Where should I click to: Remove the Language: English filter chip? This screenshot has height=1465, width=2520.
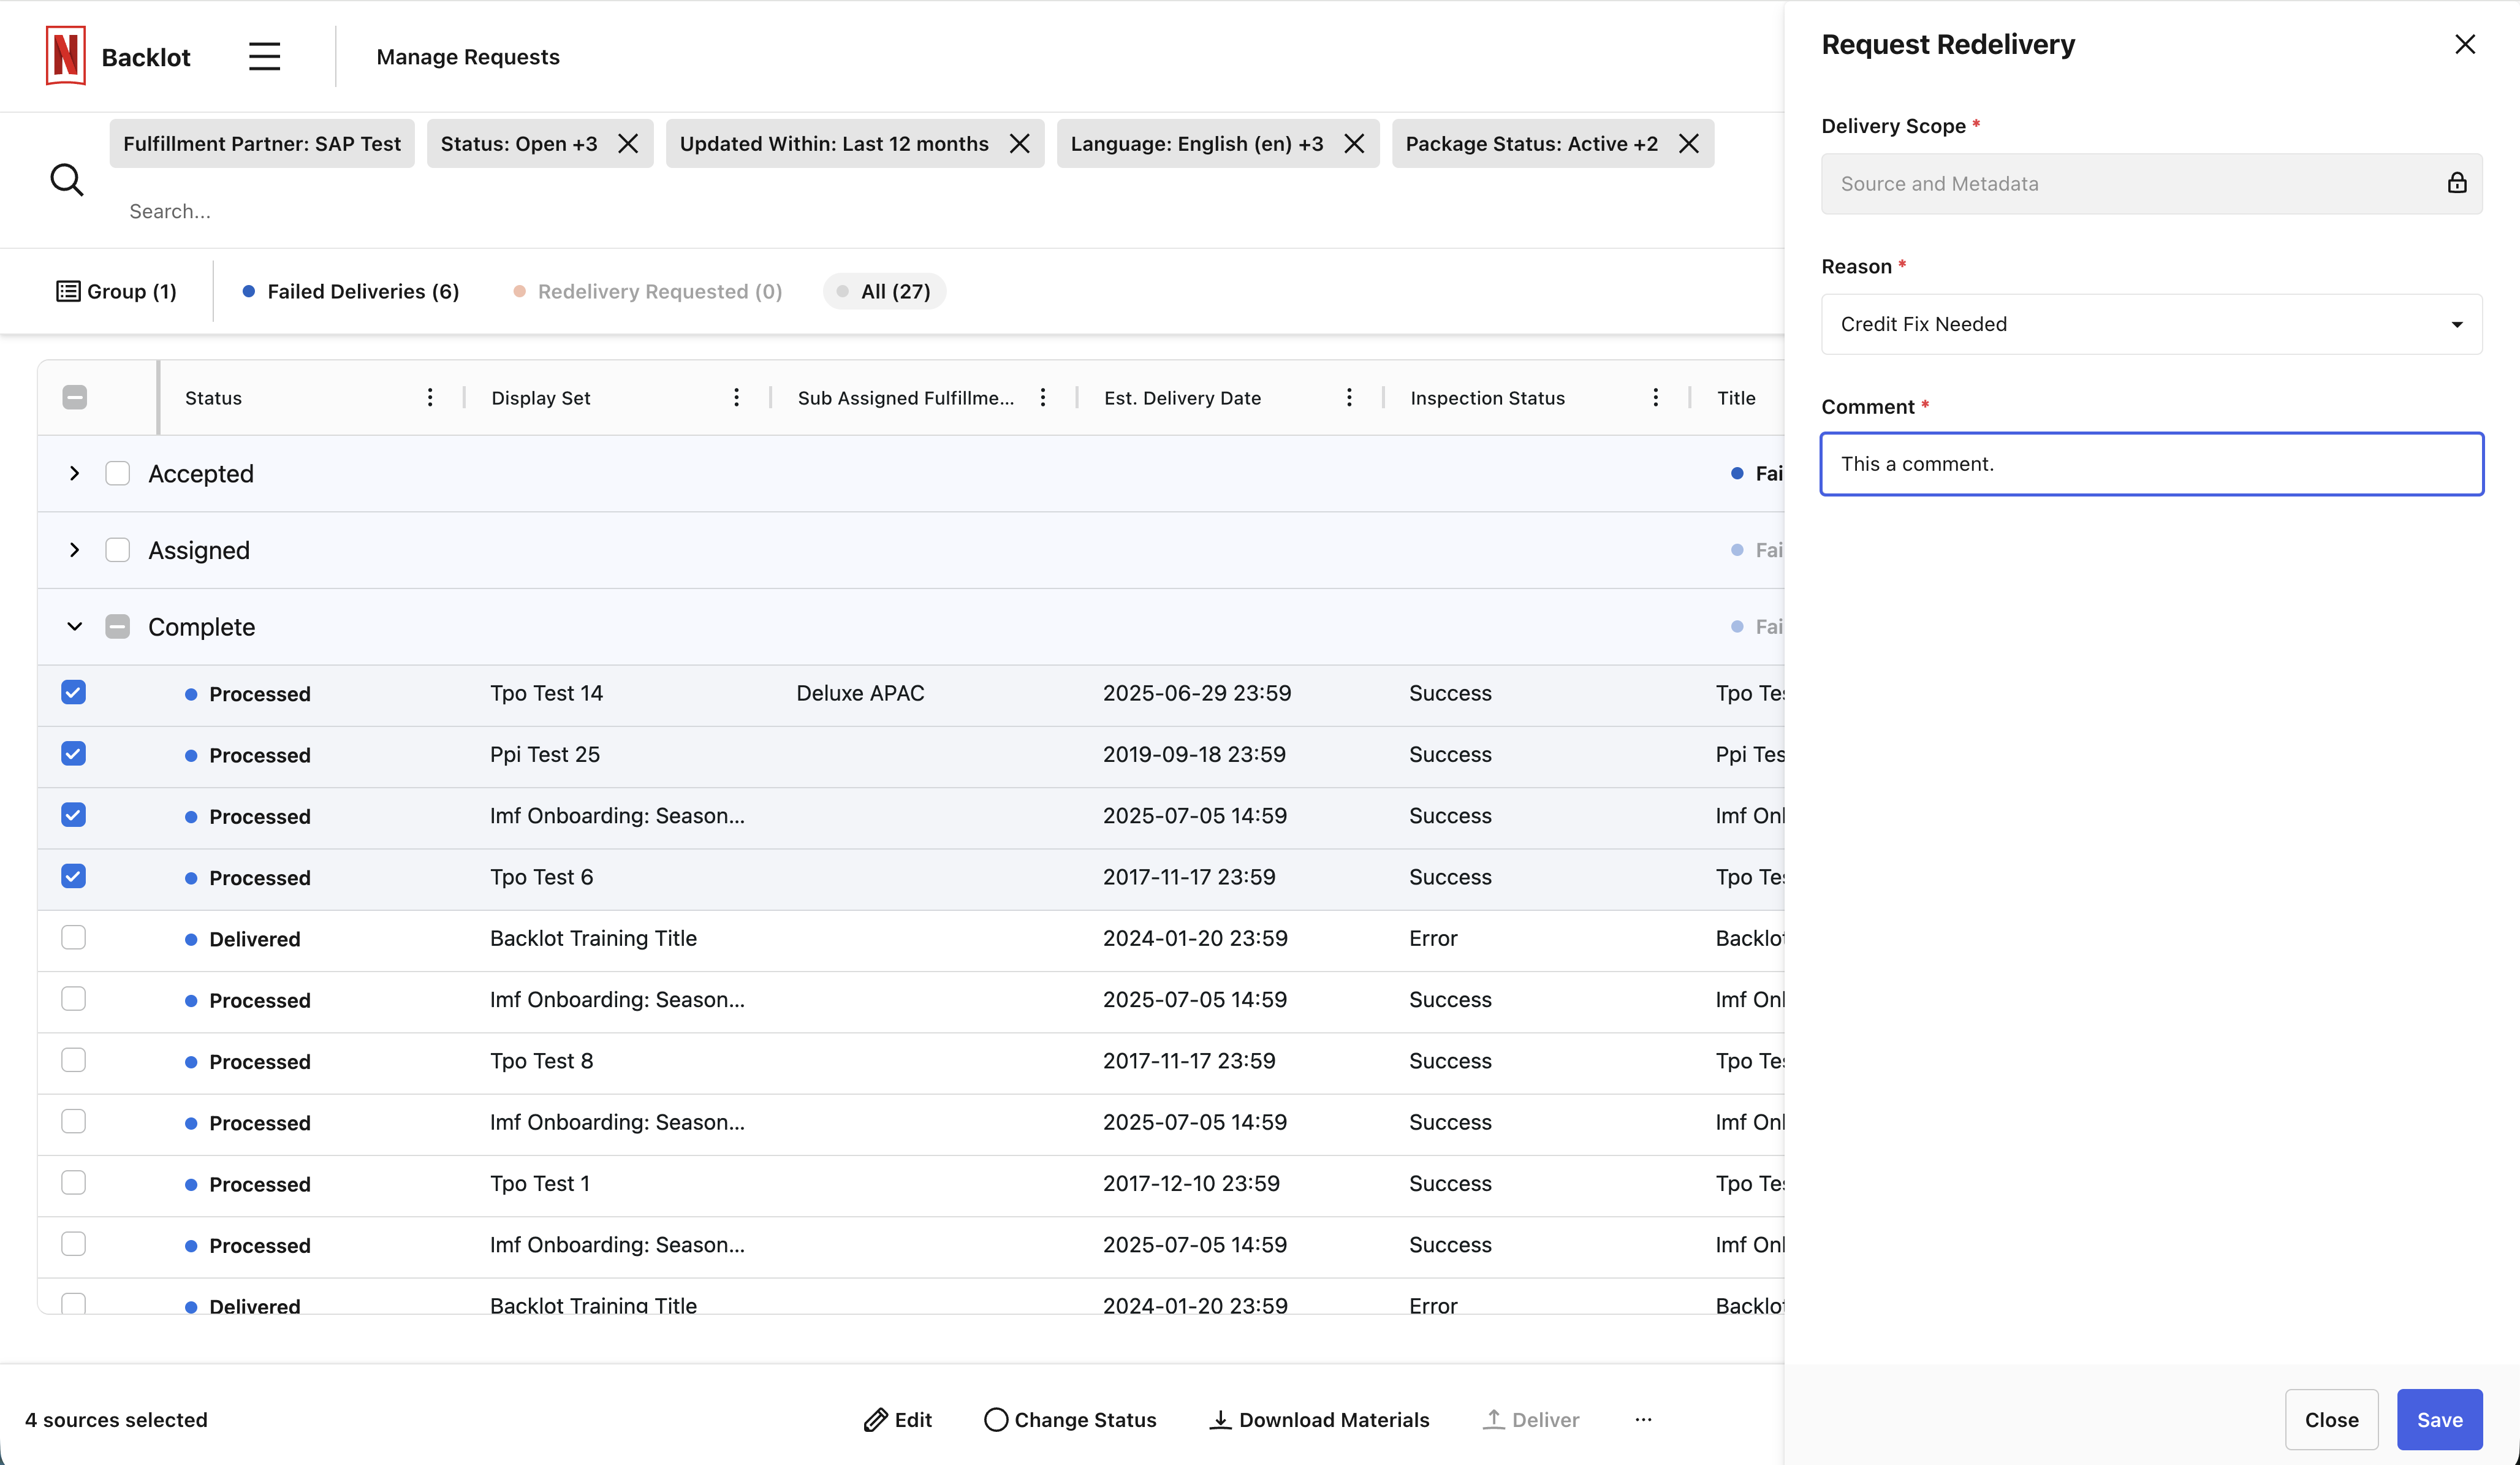[1354, 144]
